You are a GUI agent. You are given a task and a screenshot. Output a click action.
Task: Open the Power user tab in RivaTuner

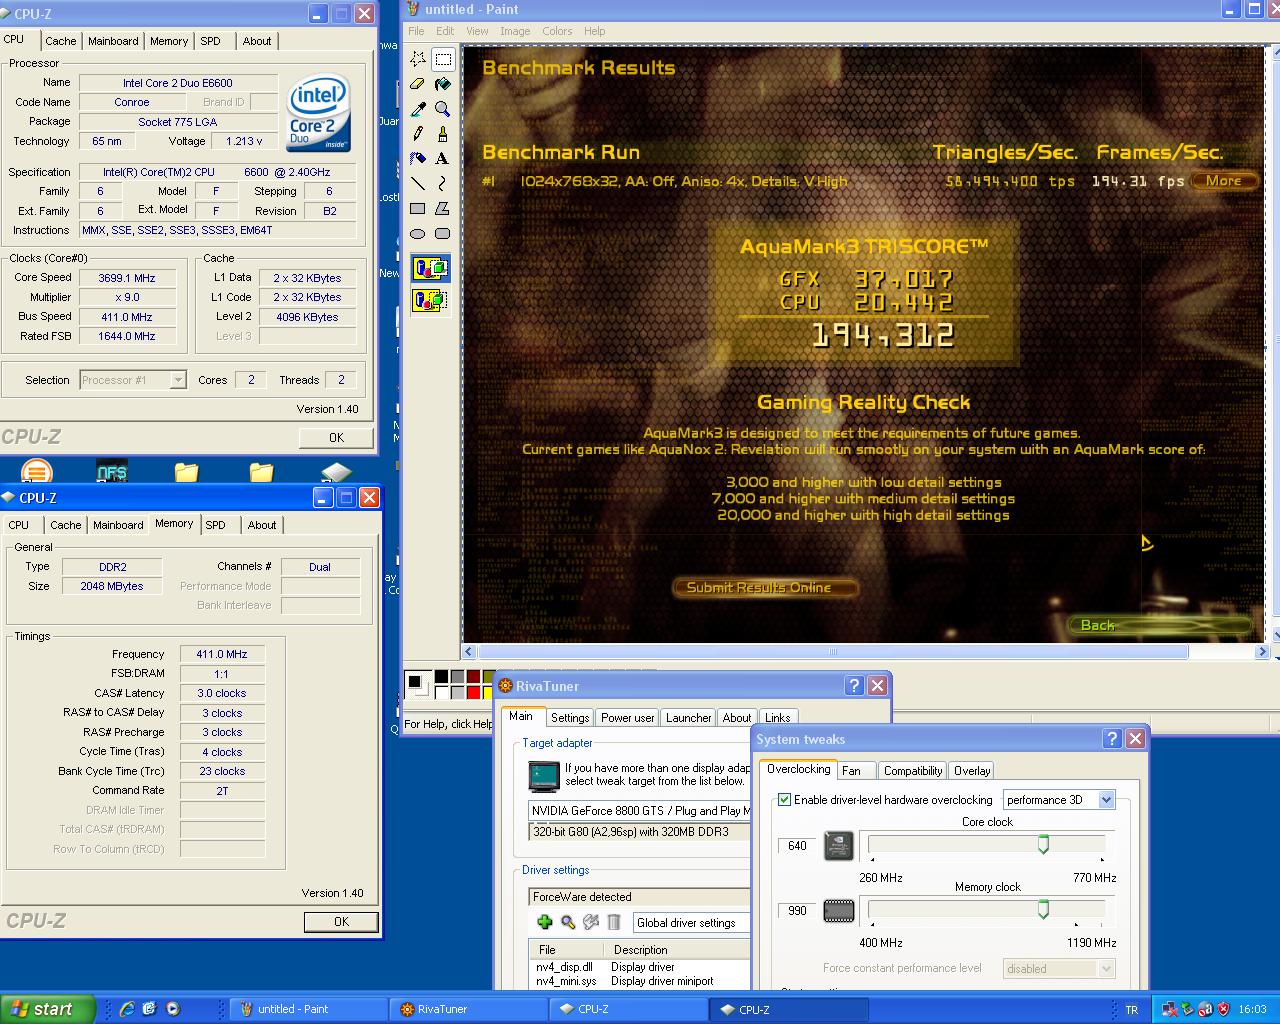tap(627, 717)
